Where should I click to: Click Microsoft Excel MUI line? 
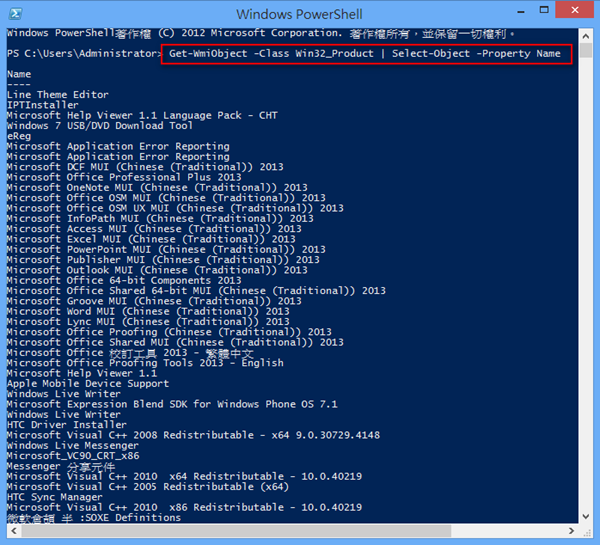pos(151,239)
